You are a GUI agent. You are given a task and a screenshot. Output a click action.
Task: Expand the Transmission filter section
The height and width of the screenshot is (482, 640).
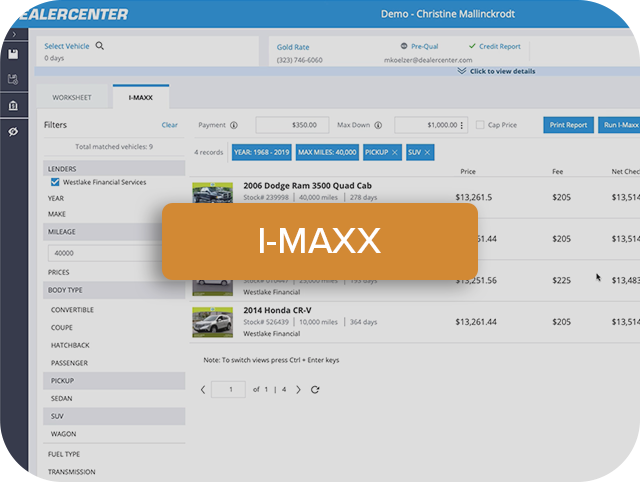click(x=71, y=472)
